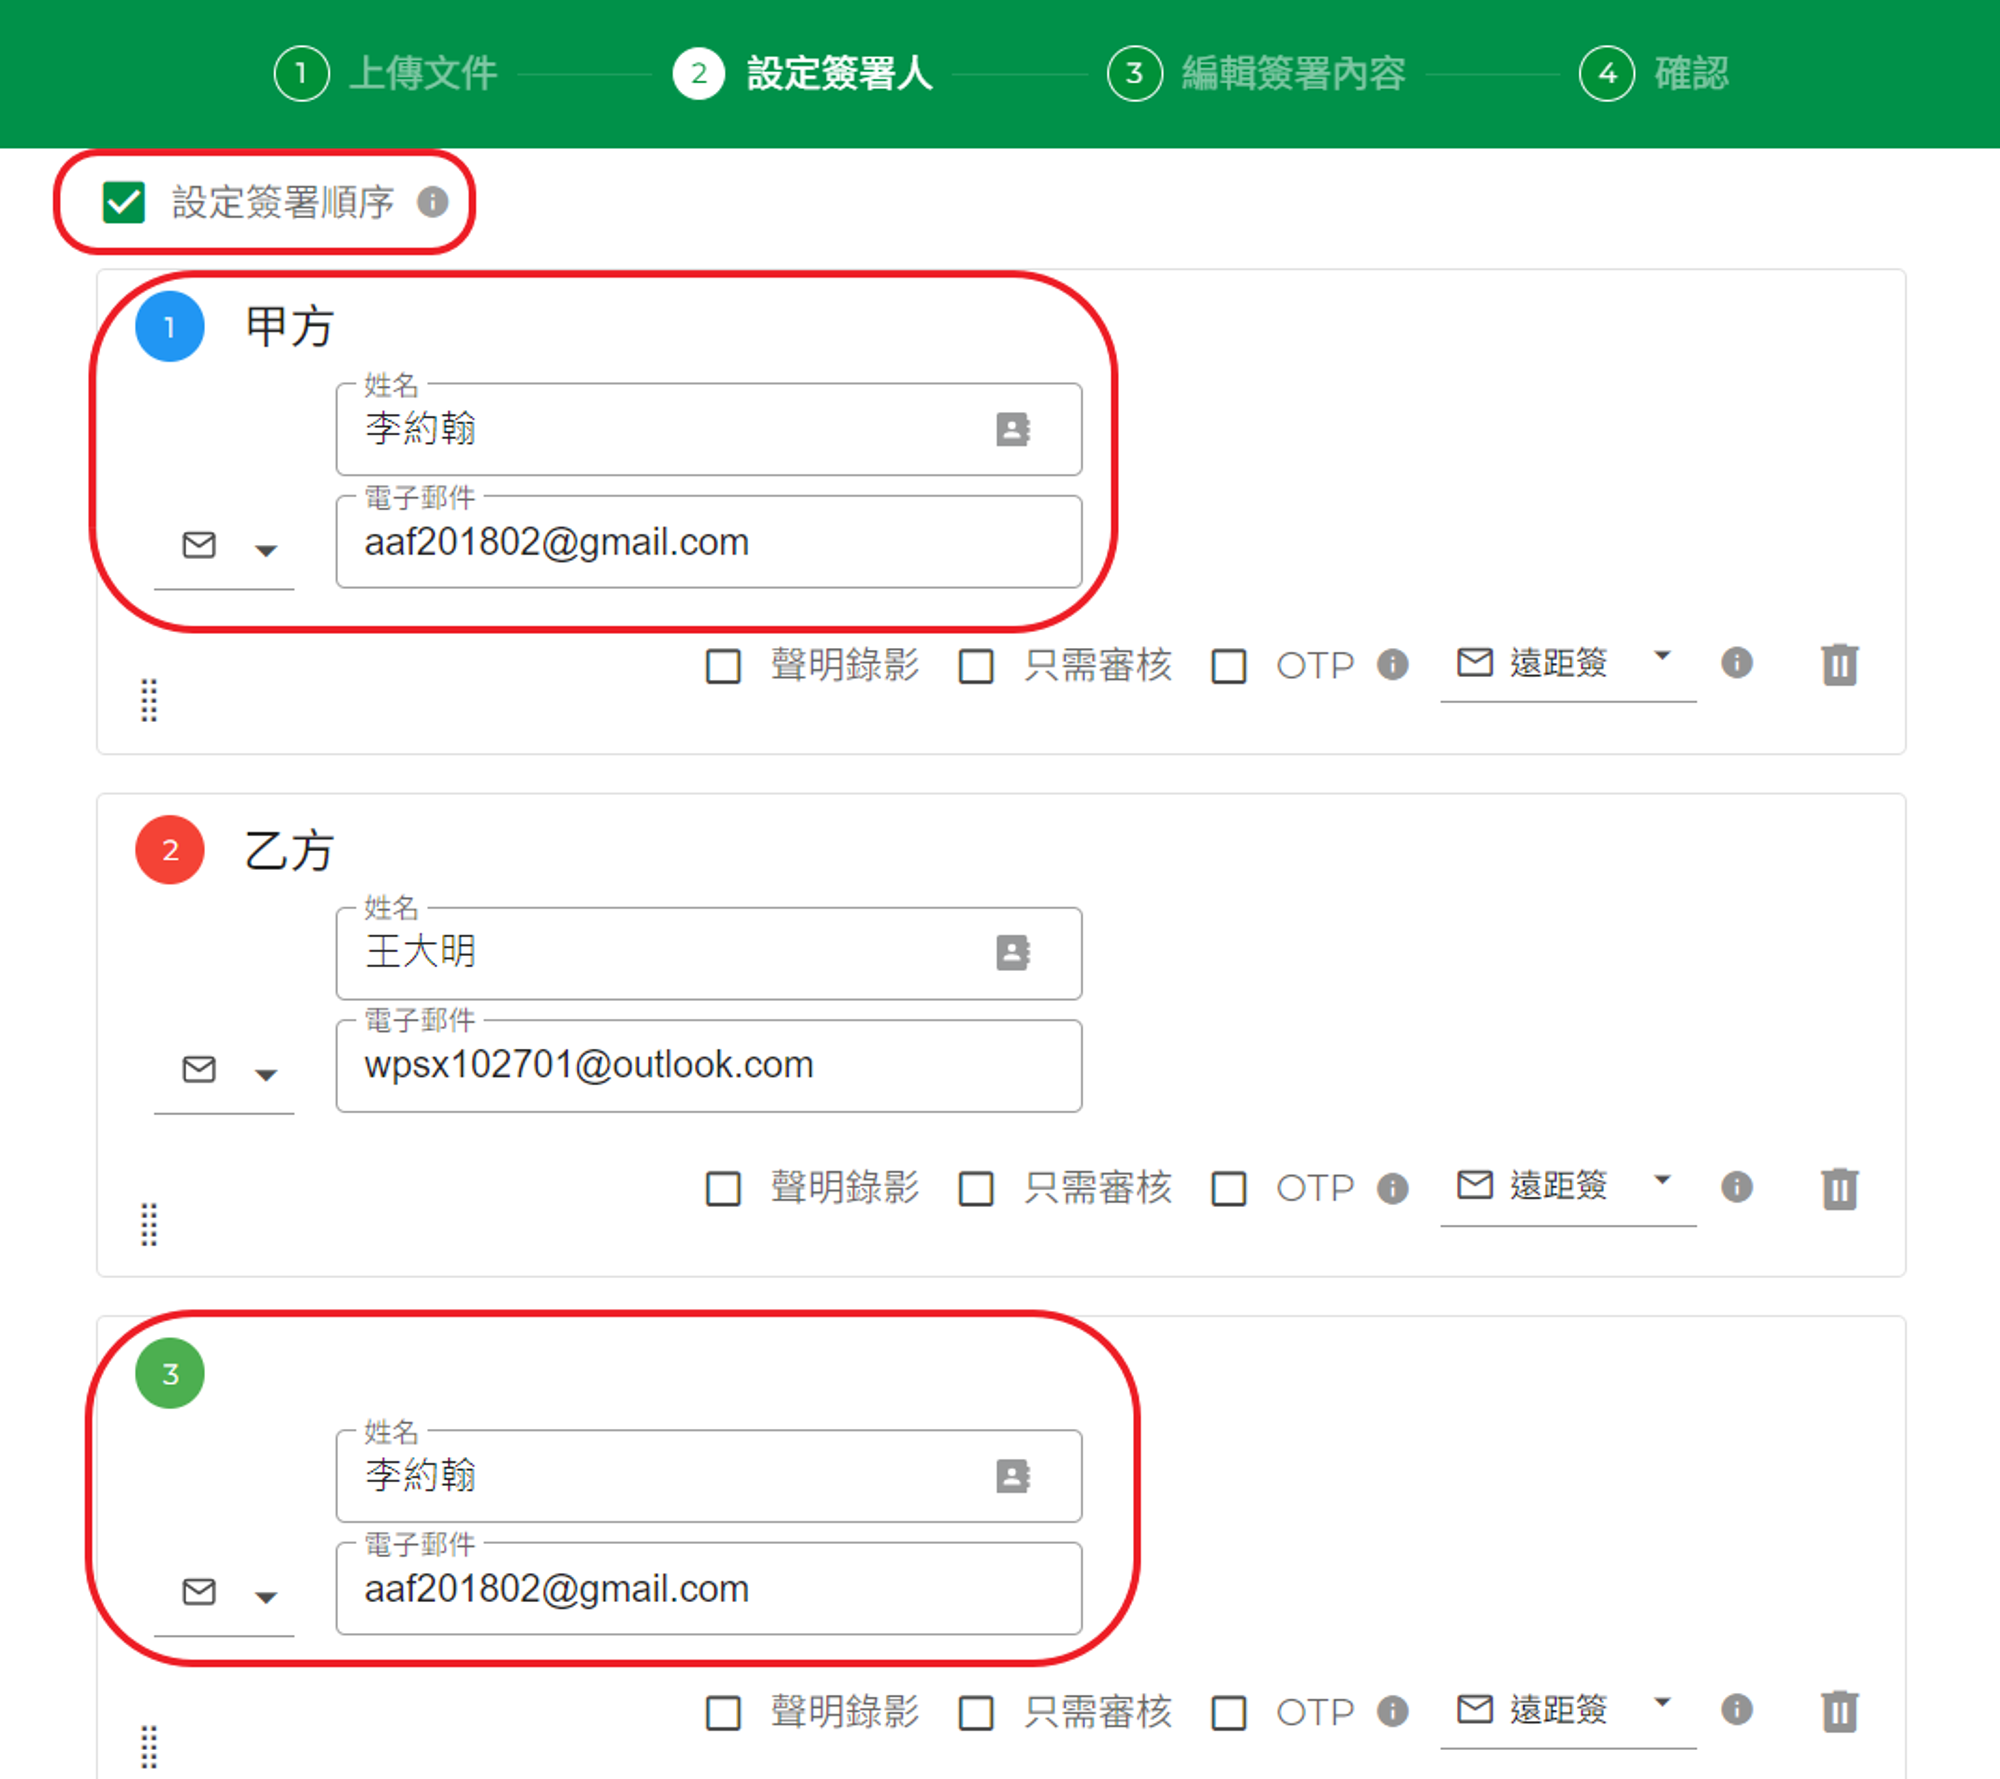This screenshot has height=1779, width=2000.
Task: Click green order badge 3
Action: (x=170, y=1373)
